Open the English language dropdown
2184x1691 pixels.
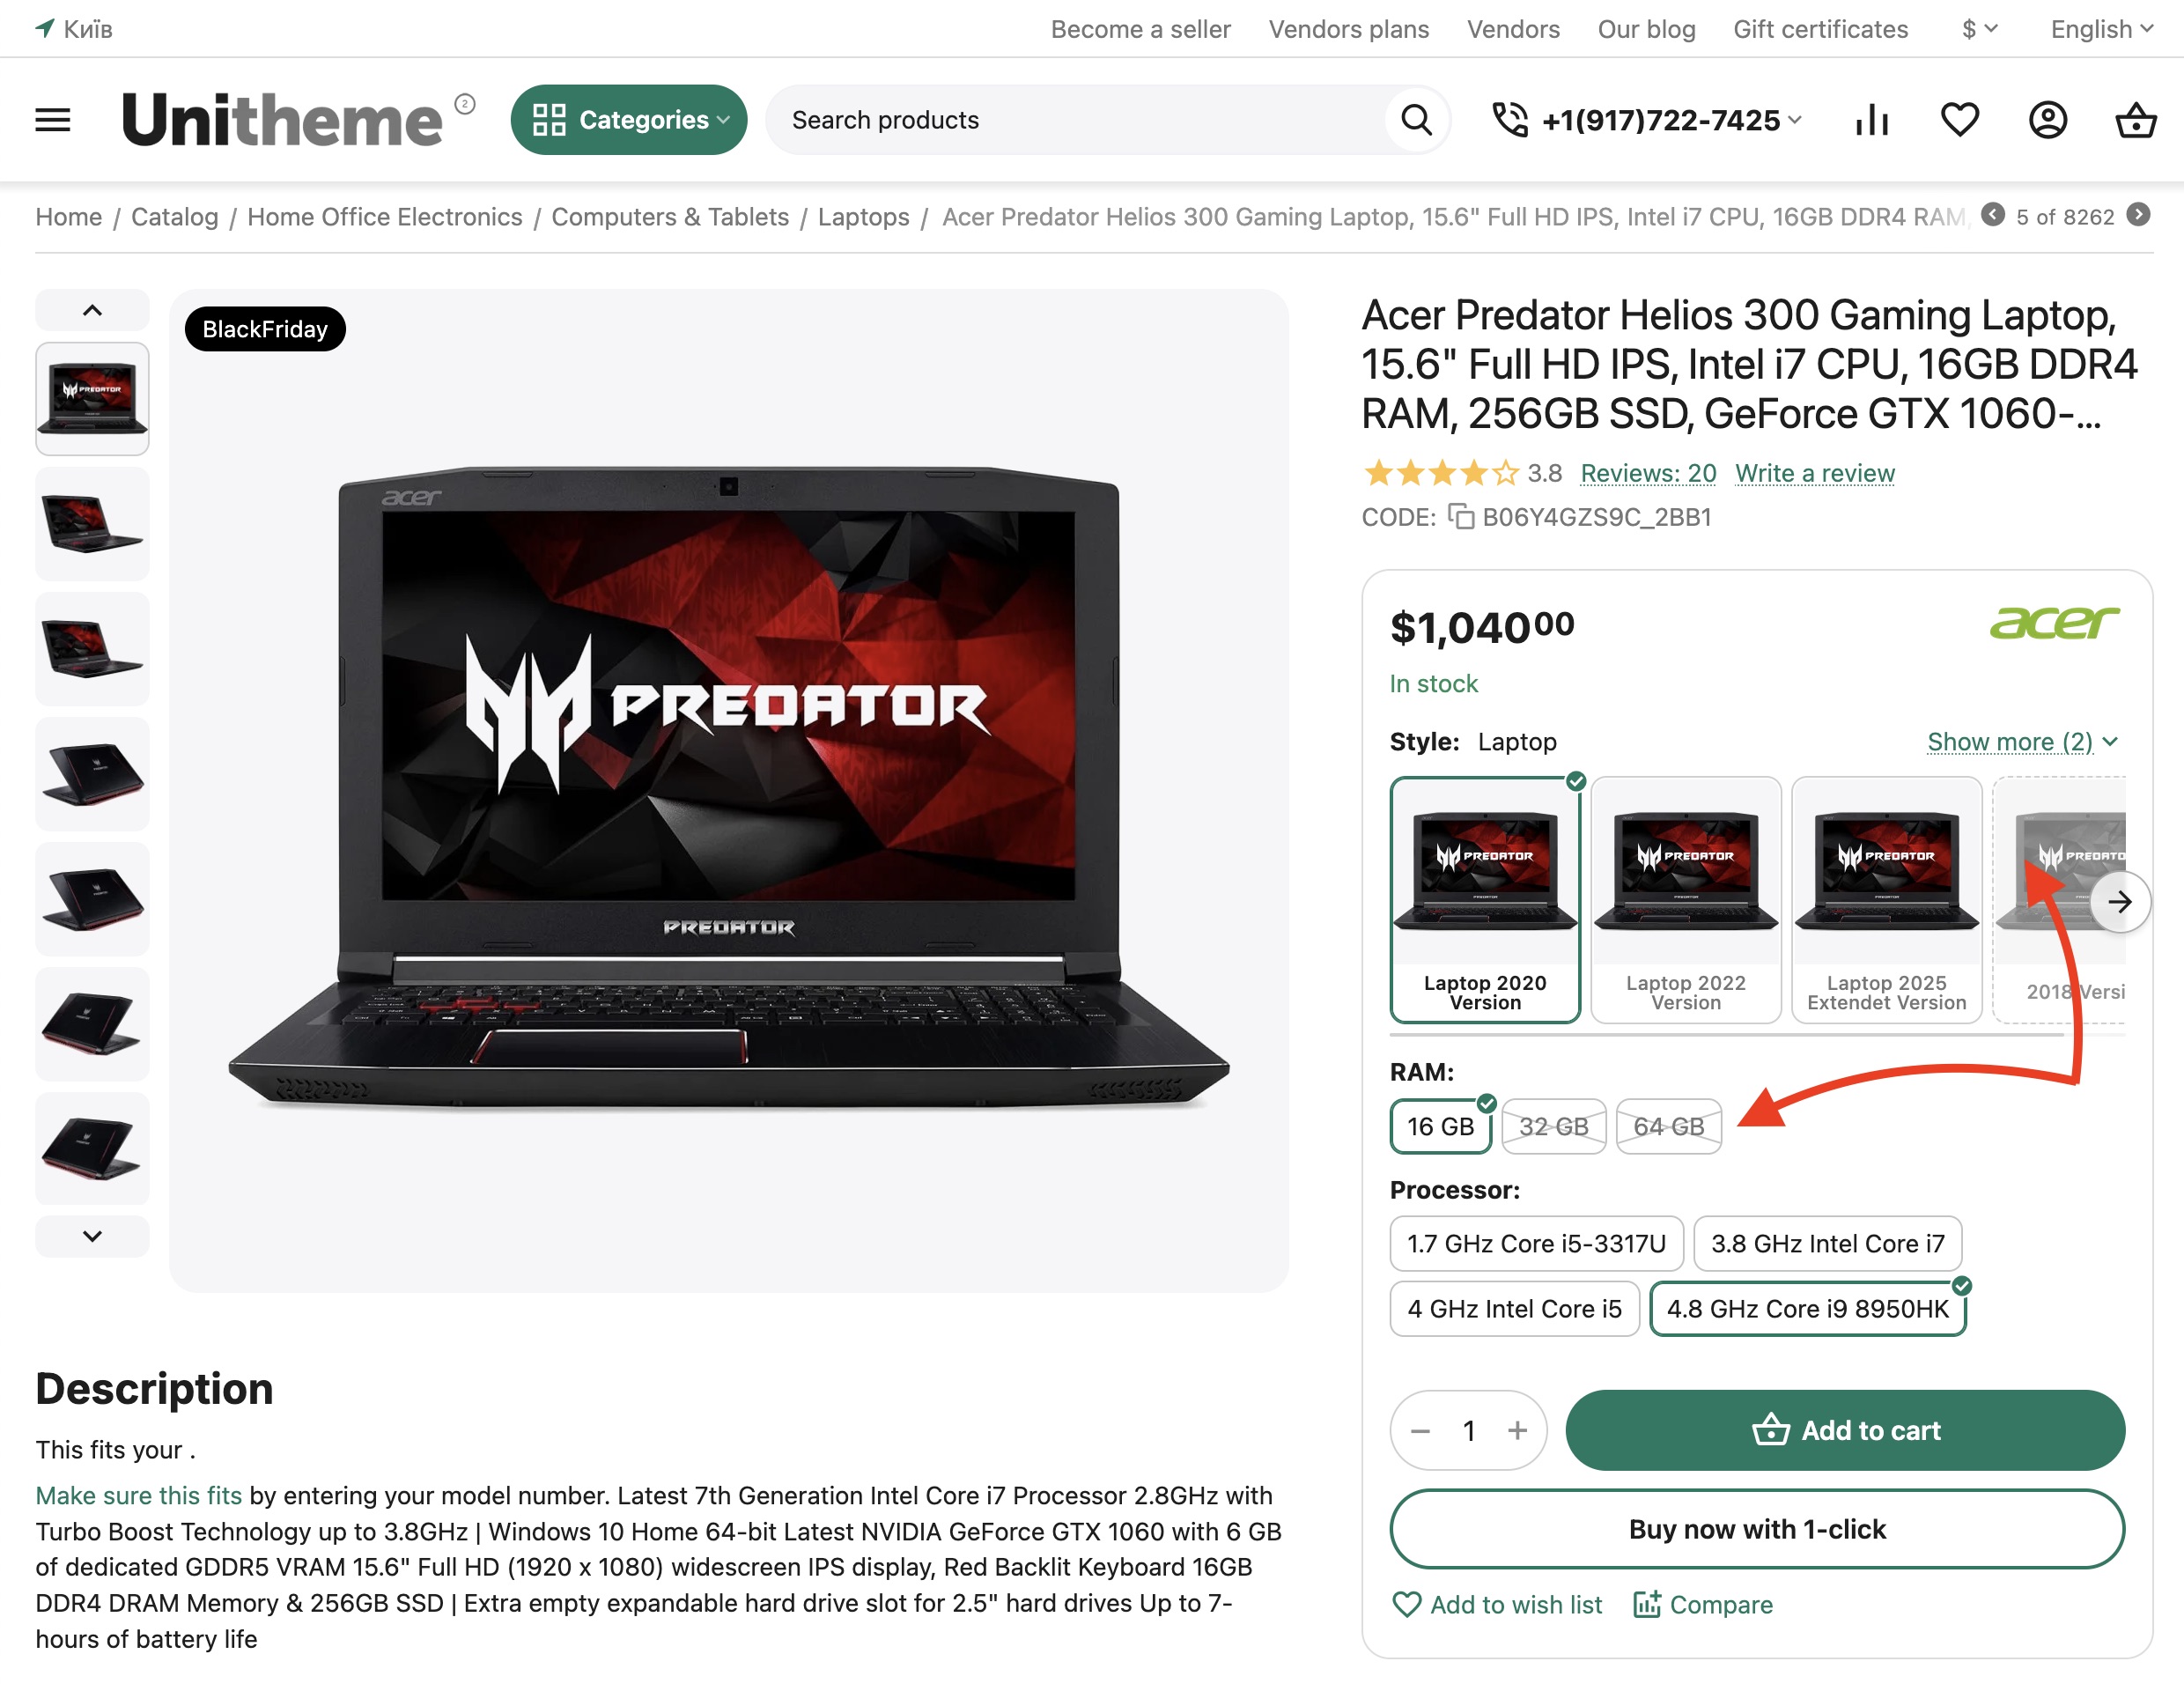click(x=2101, y=29)
